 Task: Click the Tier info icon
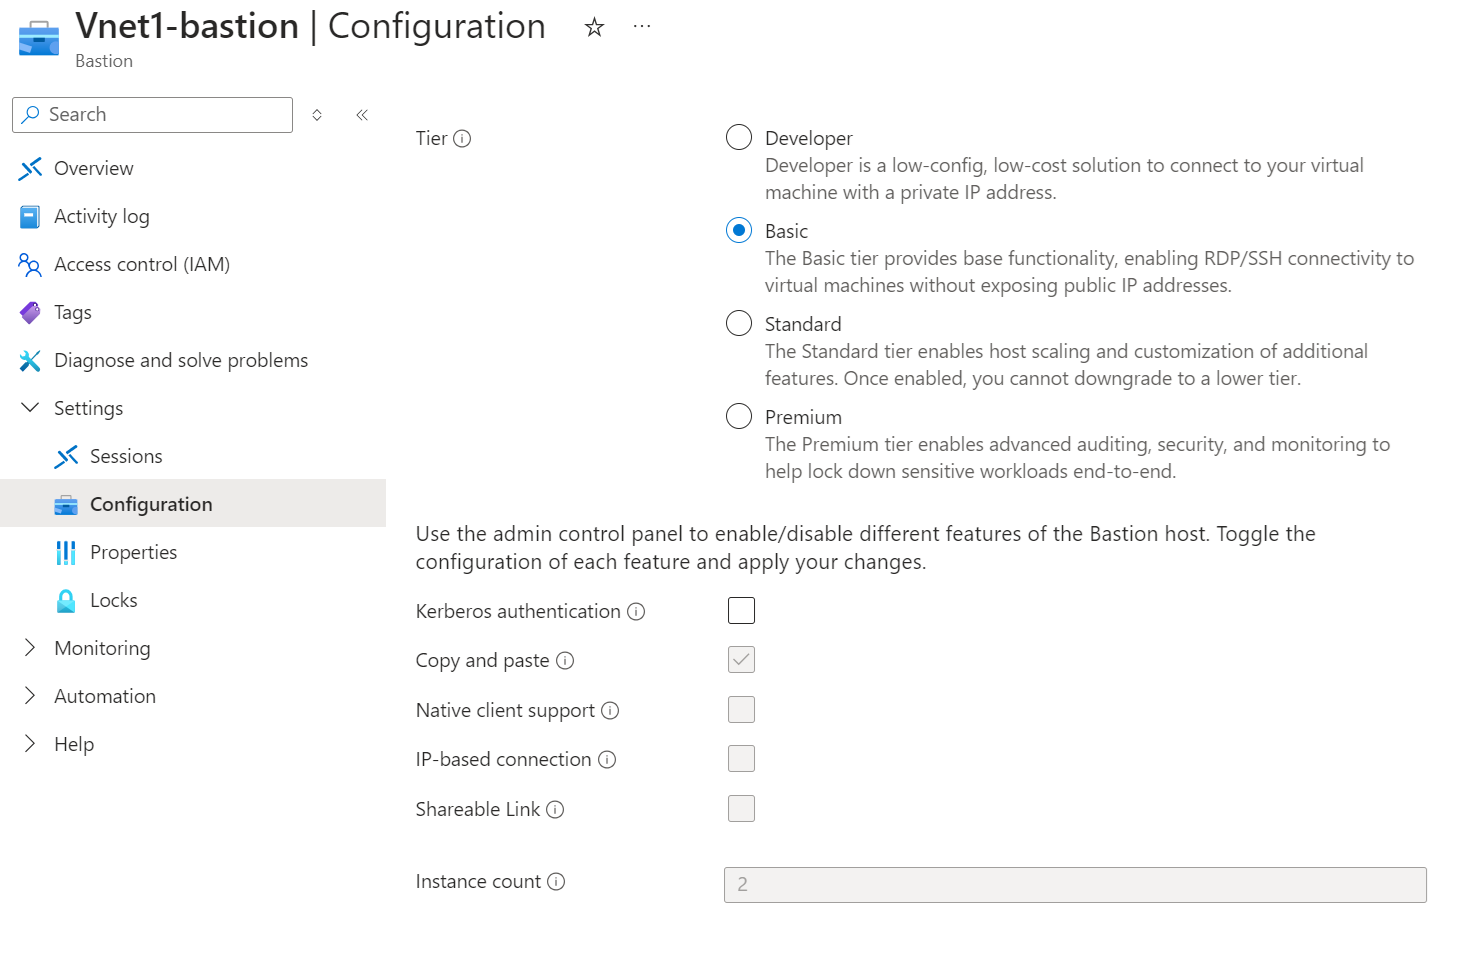pyautogui.click(x=462, y=139)
